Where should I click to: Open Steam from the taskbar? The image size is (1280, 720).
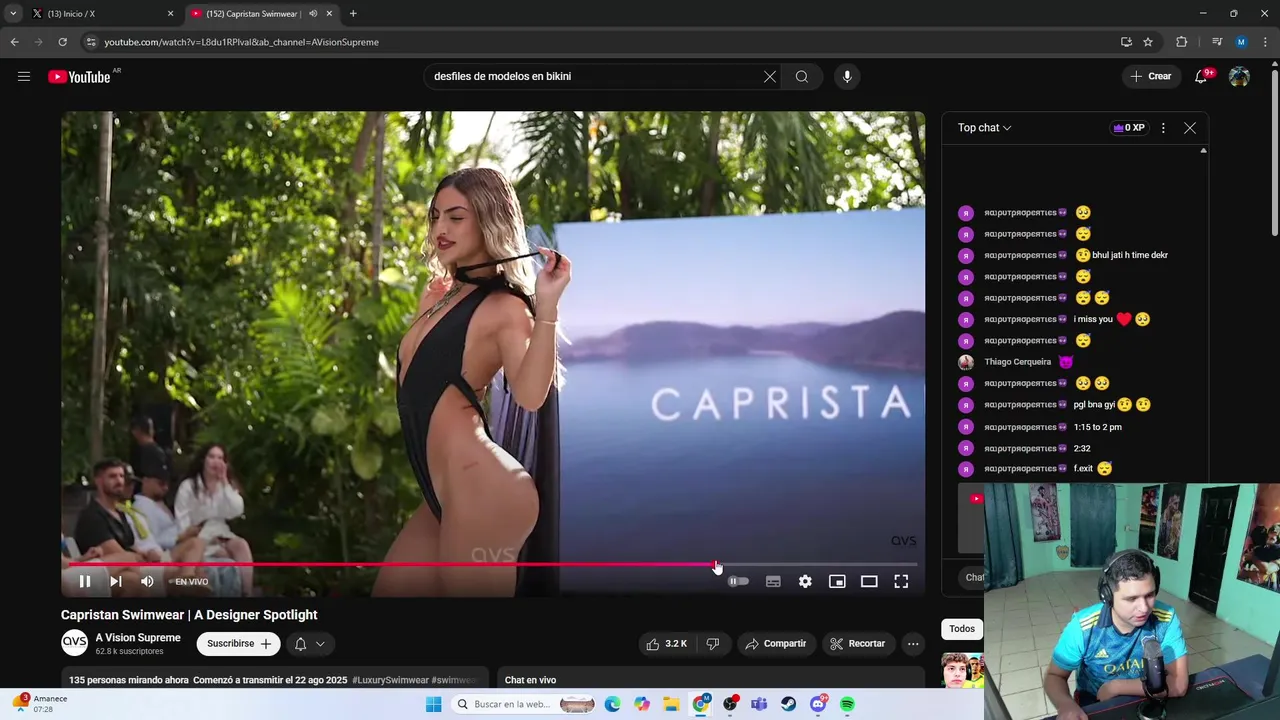click(789, 704)
